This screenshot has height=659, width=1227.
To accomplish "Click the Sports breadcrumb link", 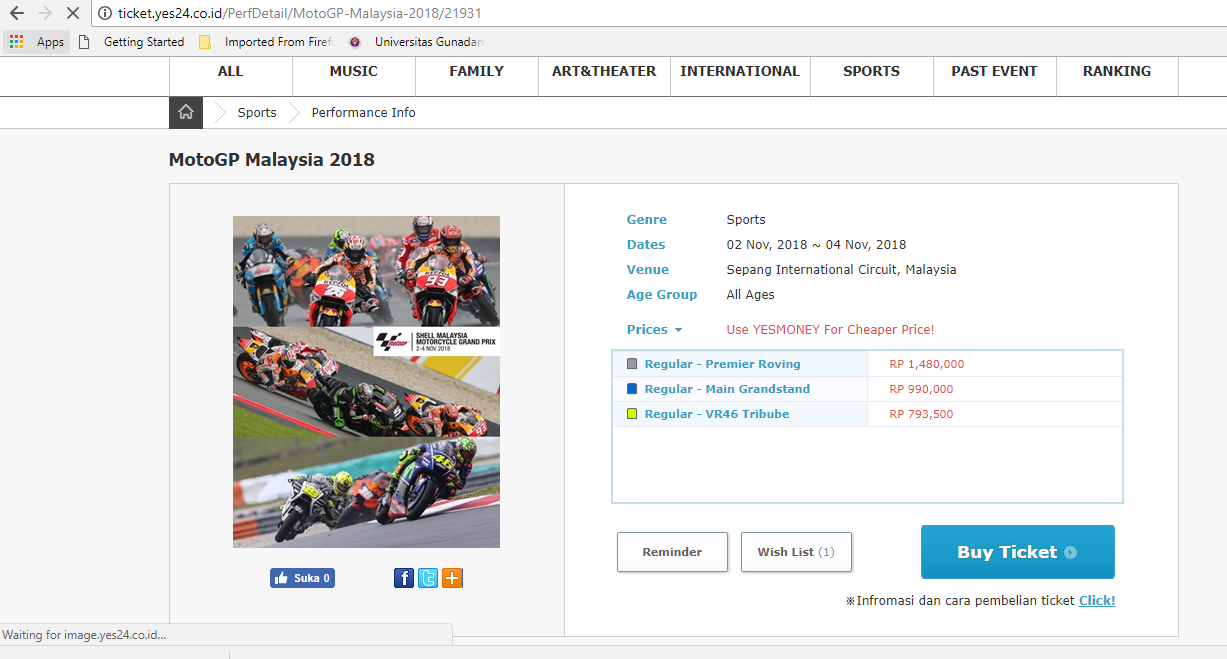I will tap(257, 113).
